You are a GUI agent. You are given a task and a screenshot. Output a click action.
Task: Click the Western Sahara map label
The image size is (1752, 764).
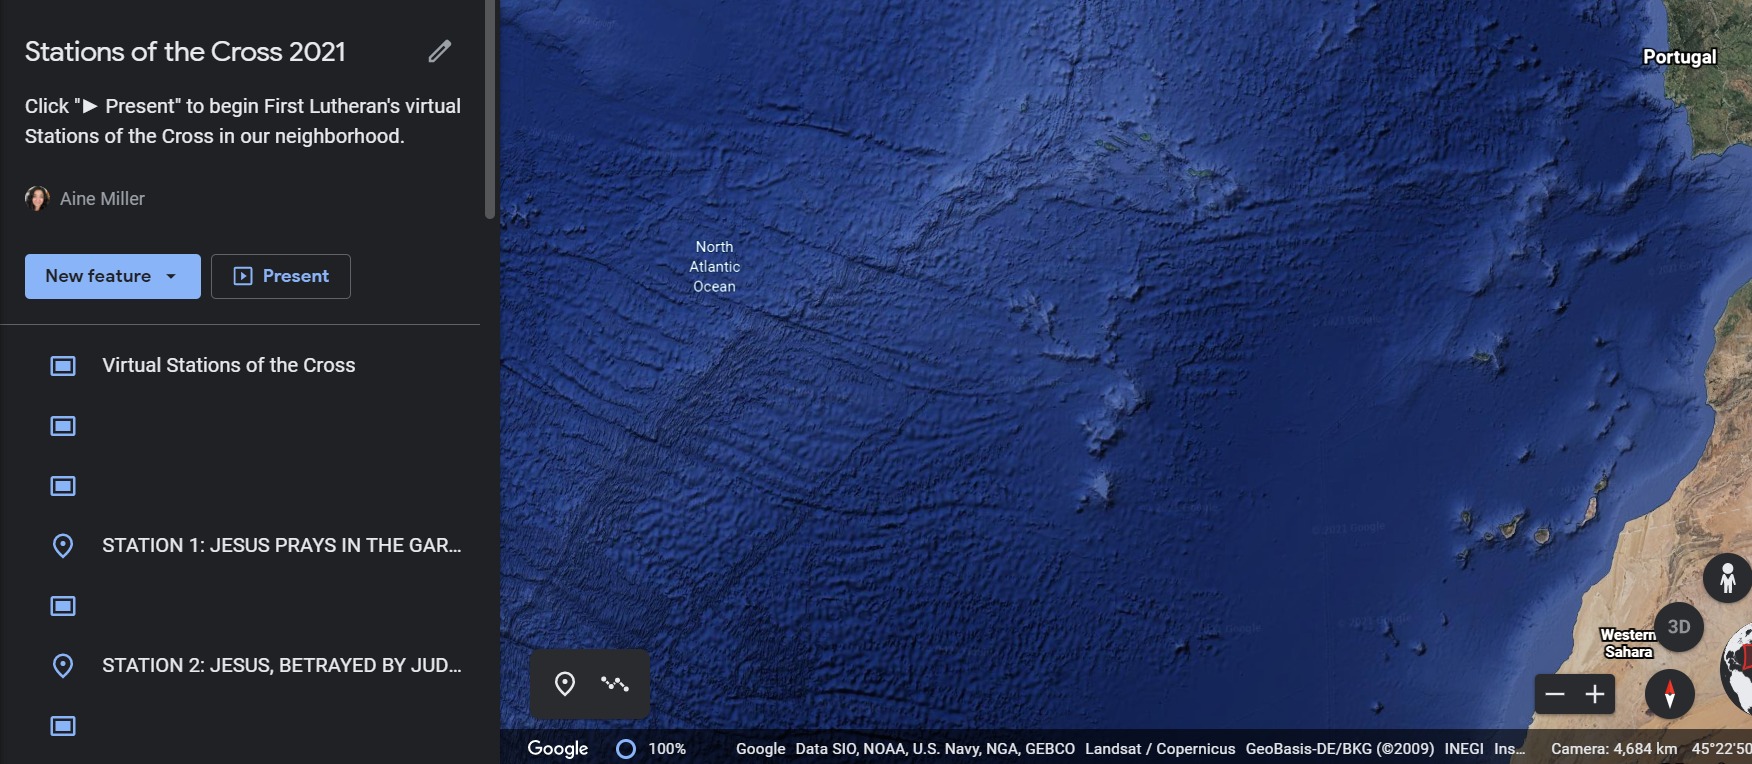pyautogui.click(x=1627, y=643)
